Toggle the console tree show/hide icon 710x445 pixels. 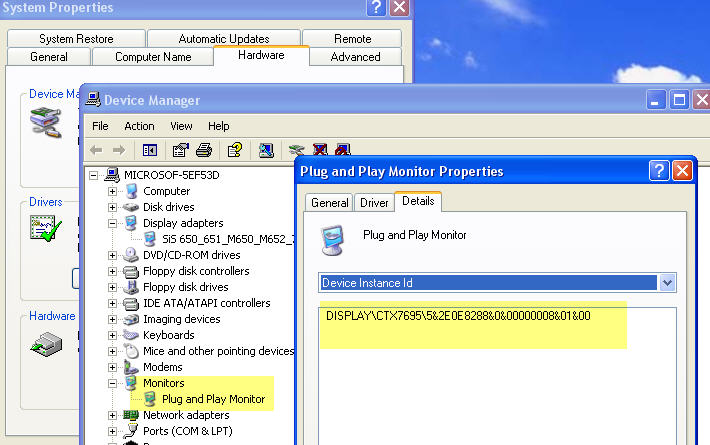[x=150, y=150]
